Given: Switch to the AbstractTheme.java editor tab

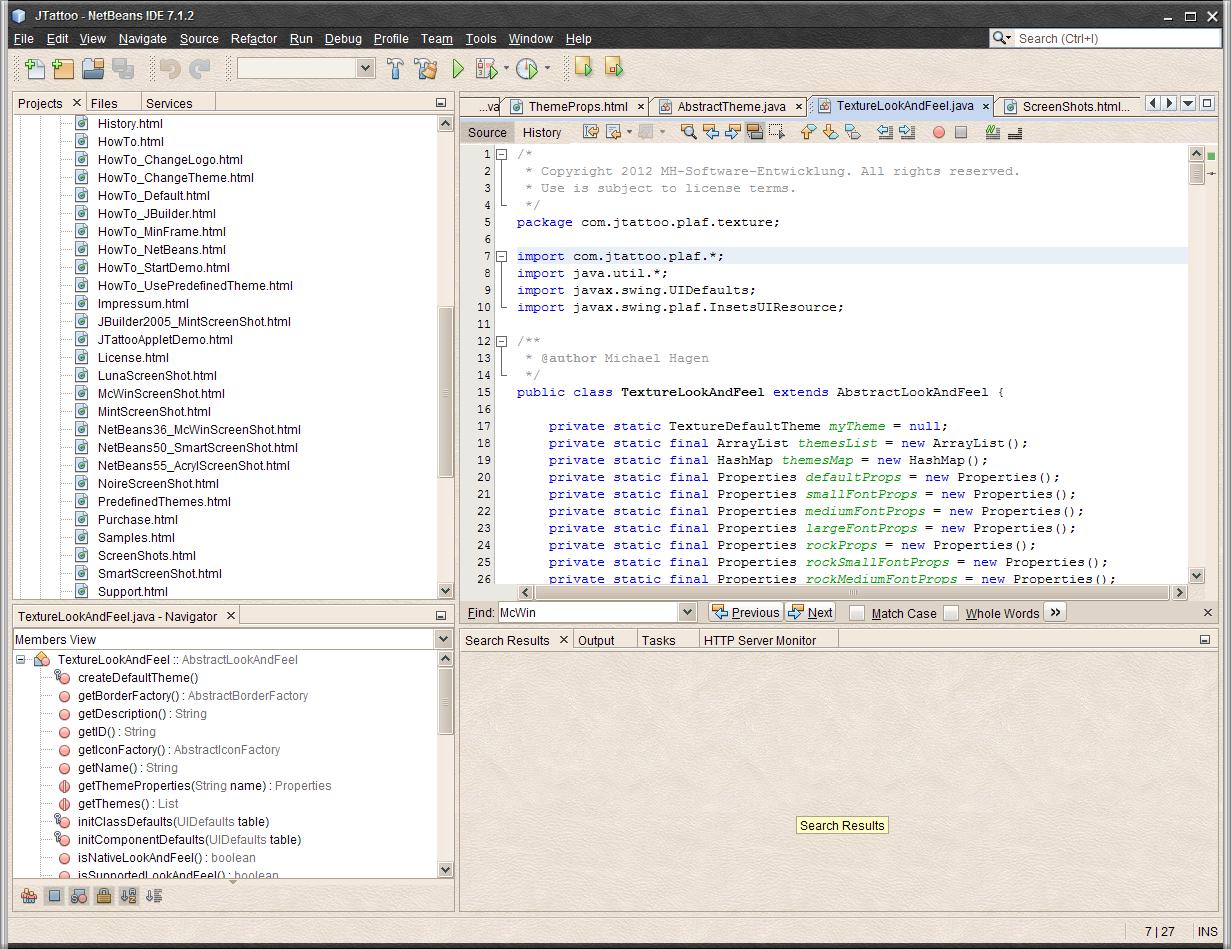Looking at the screenshot, I should pyautogui.click(x=731, y=106).
